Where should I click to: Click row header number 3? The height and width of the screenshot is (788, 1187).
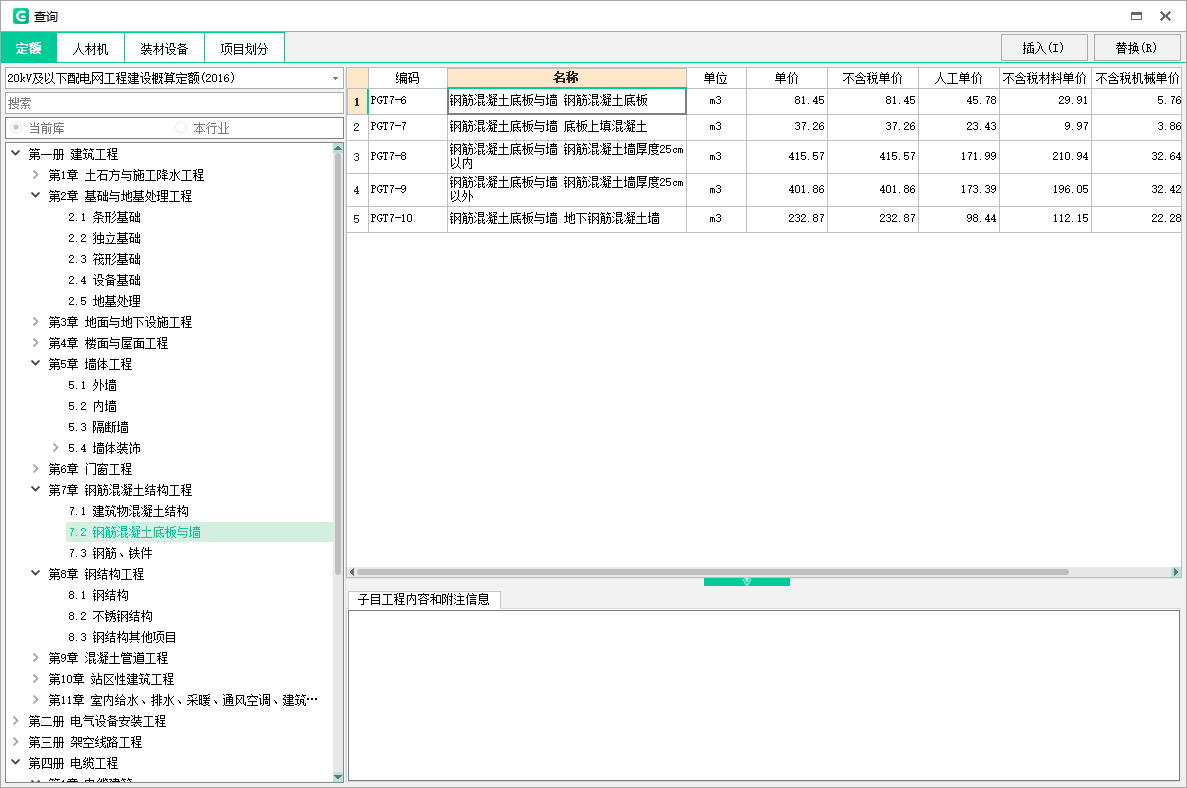pyautogui.click(x=357, y=157)
